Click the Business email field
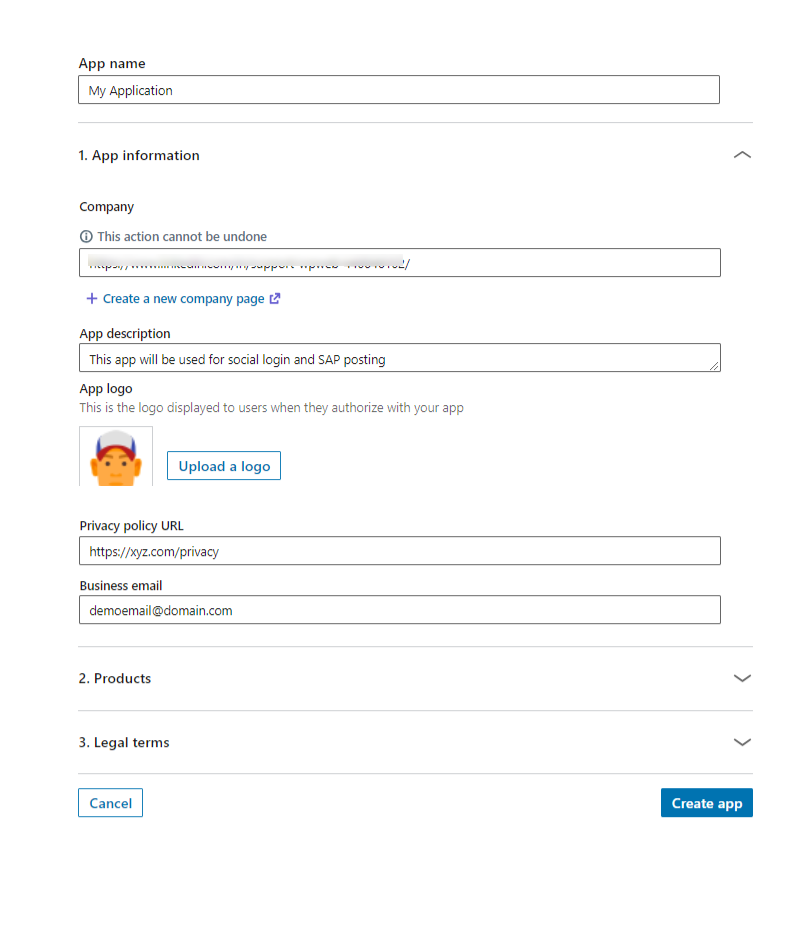 [x=399, y=609]
